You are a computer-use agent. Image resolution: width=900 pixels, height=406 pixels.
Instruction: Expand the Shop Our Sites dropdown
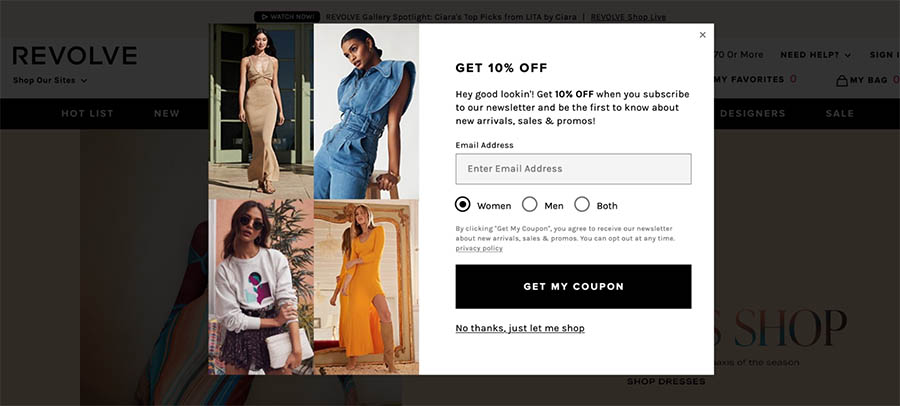(50, 80)
